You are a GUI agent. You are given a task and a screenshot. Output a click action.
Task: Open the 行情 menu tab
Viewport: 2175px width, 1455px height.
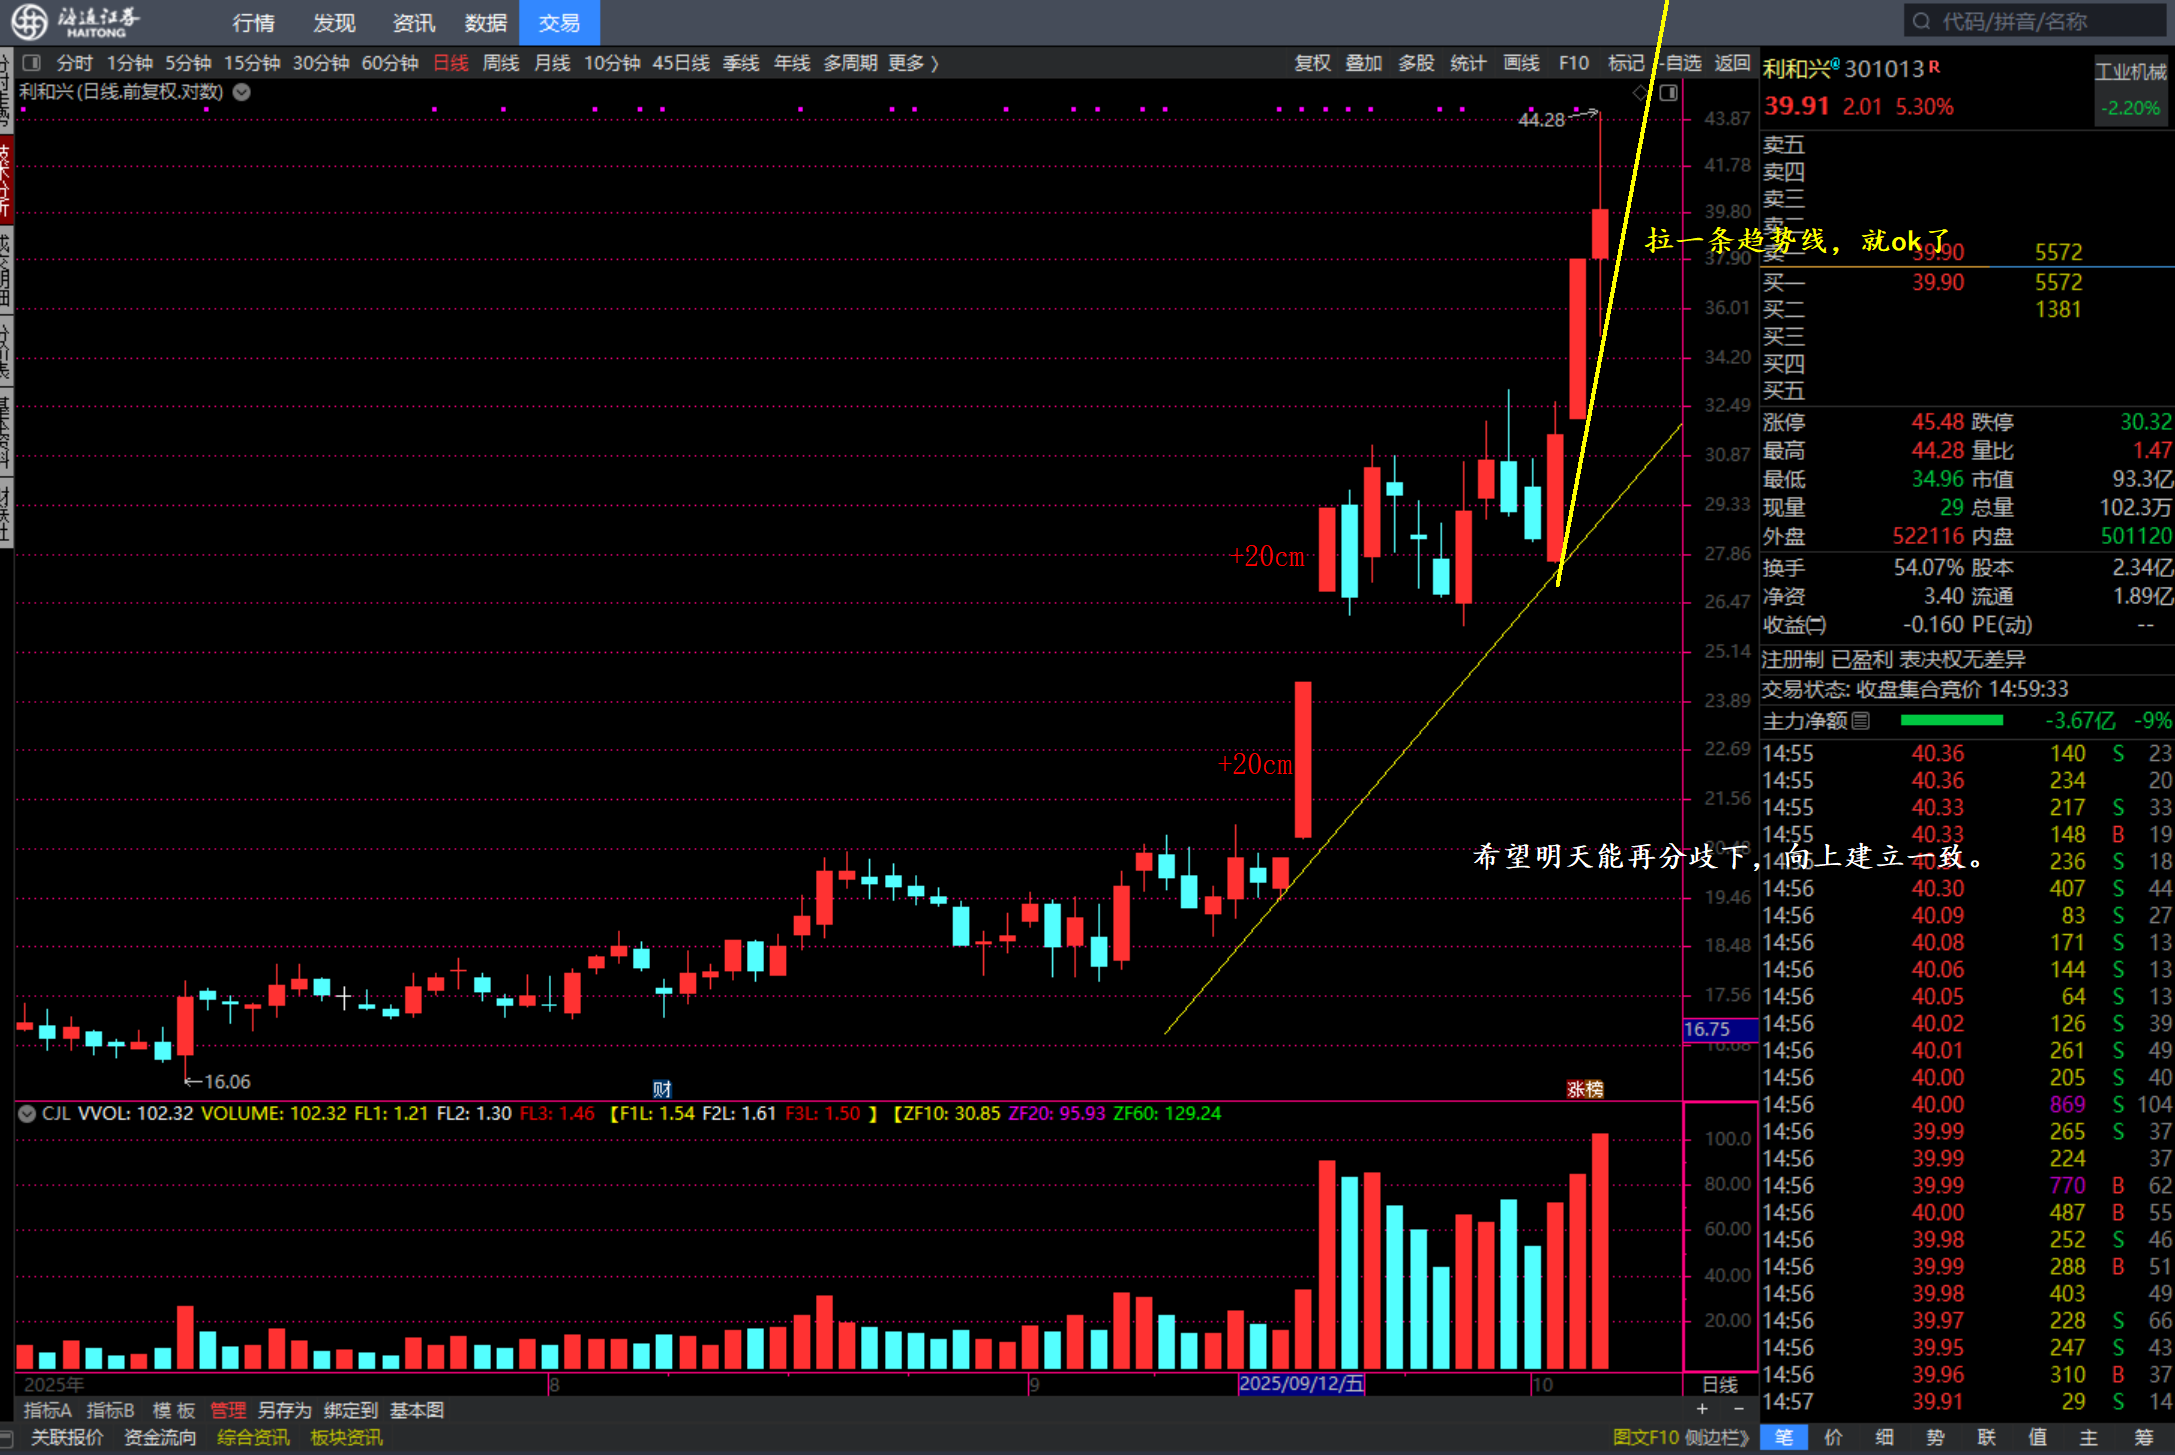[x=253, y=22]
